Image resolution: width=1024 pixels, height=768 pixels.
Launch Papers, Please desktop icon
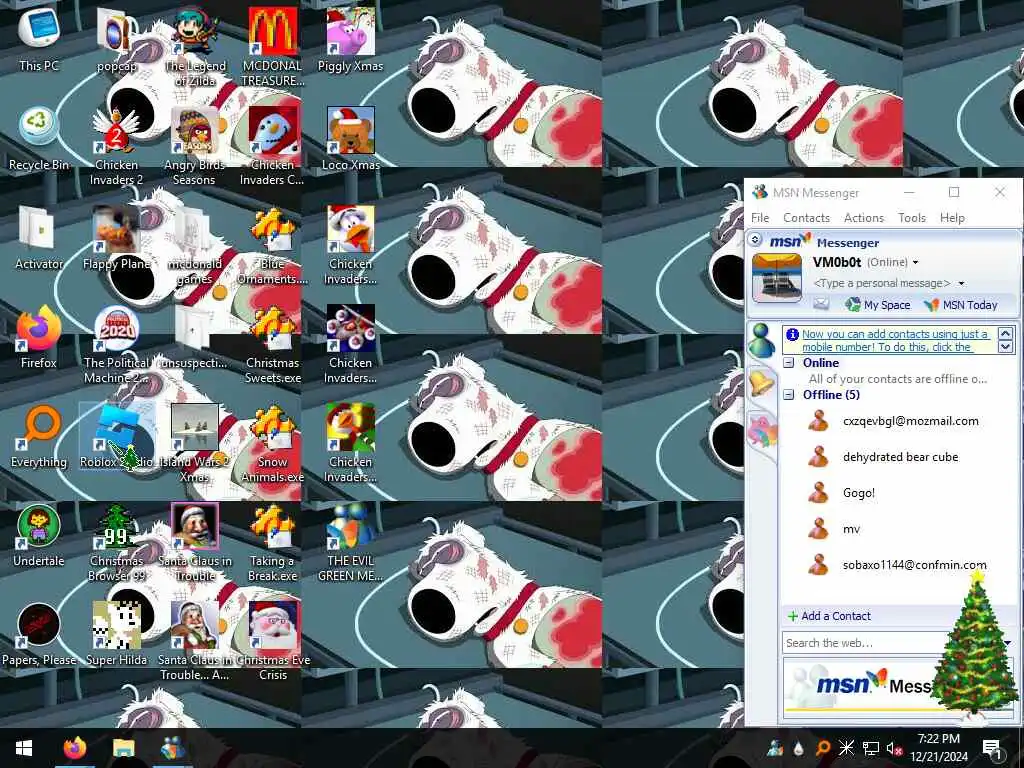point(39,635)
